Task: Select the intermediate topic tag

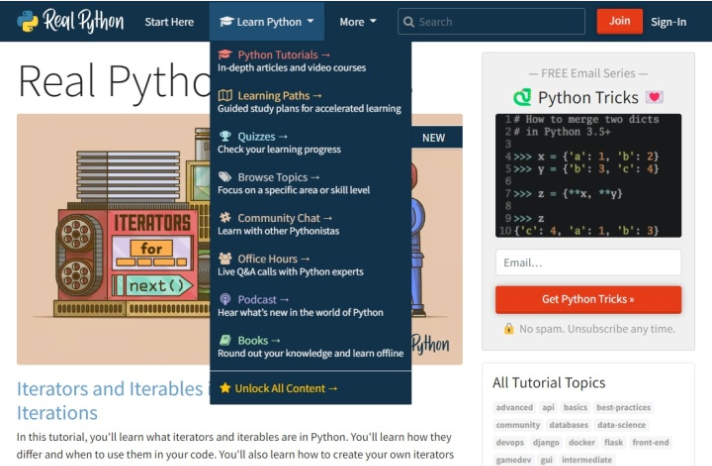Action: point(587,460)
